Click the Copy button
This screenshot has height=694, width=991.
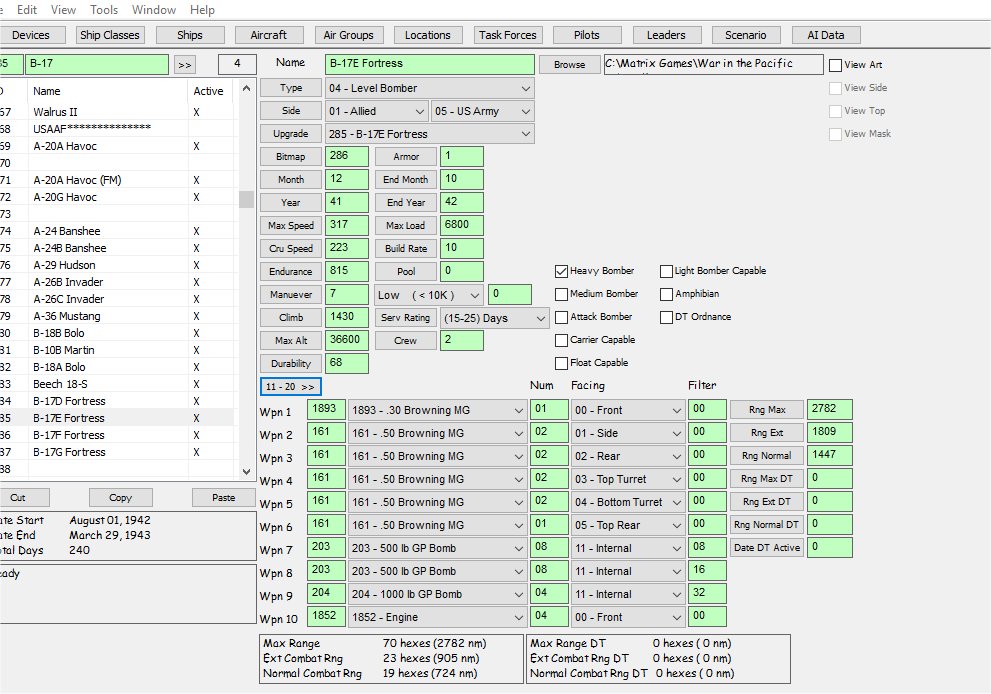point(120,497)
